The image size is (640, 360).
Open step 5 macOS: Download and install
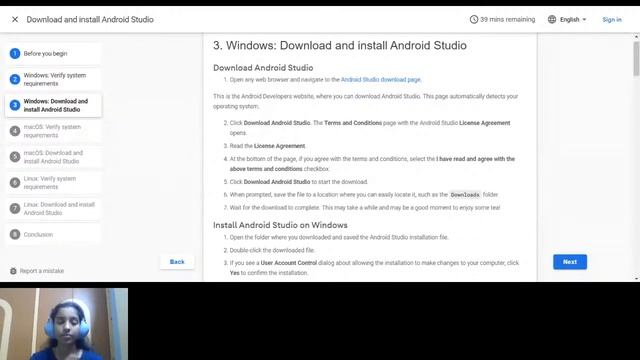click(x=53, y=157)
